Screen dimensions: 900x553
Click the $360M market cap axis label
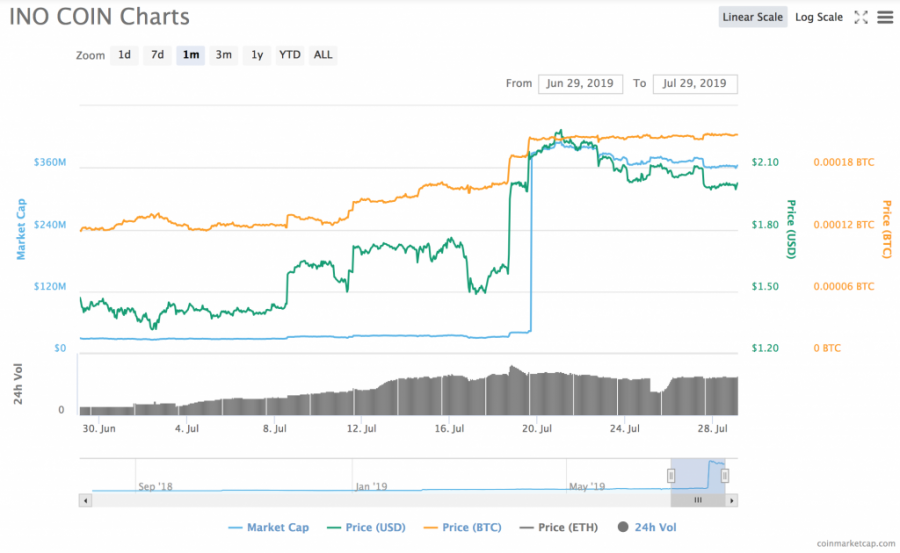50,163
